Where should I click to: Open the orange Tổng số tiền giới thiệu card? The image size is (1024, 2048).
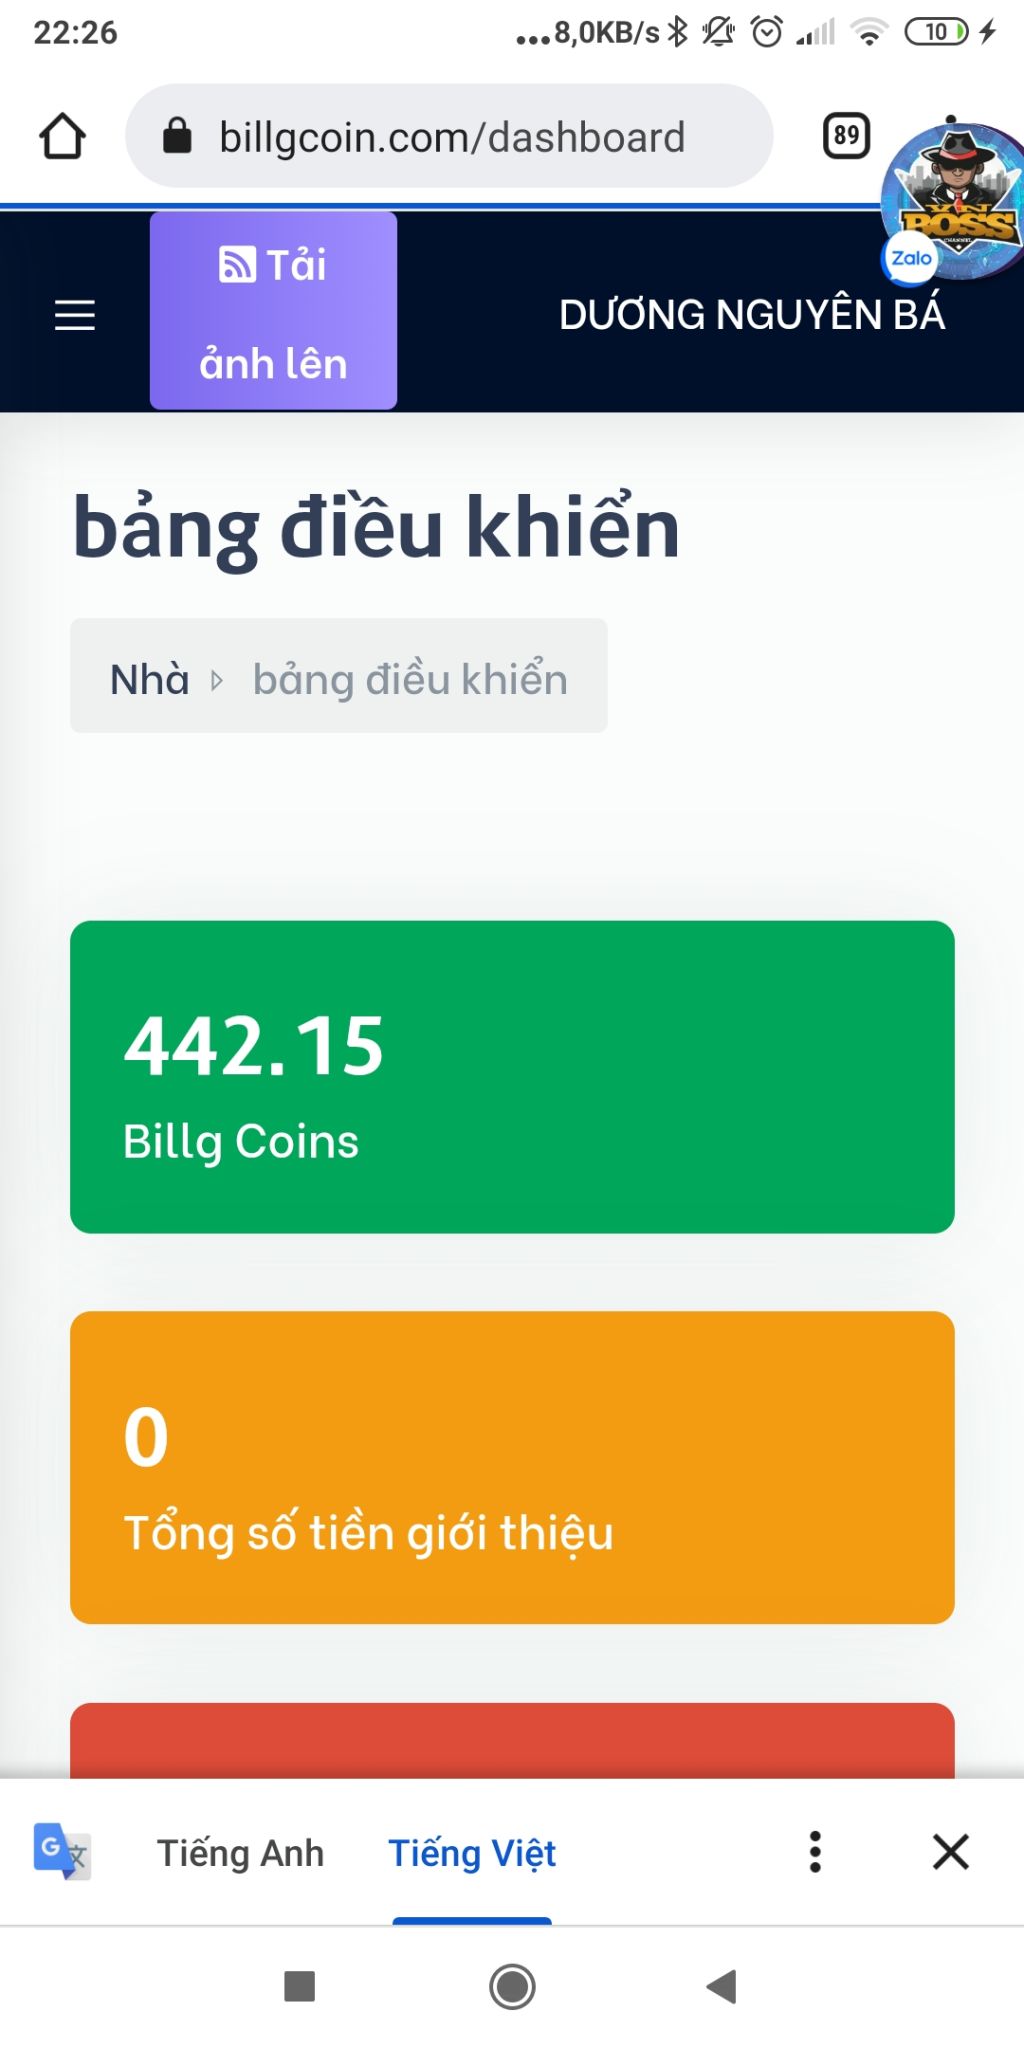pos(512,1468)
